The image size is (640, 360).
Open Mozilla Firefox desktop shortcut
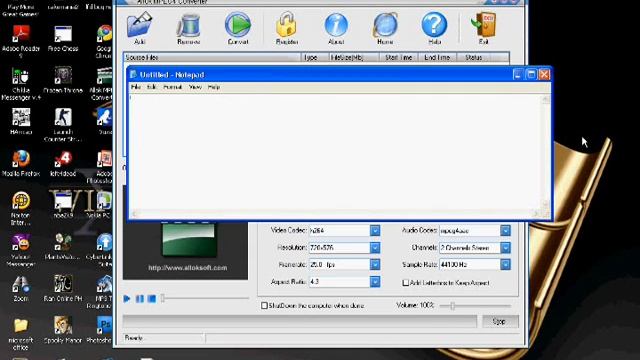pyautogui.click(x=21, y=163)
